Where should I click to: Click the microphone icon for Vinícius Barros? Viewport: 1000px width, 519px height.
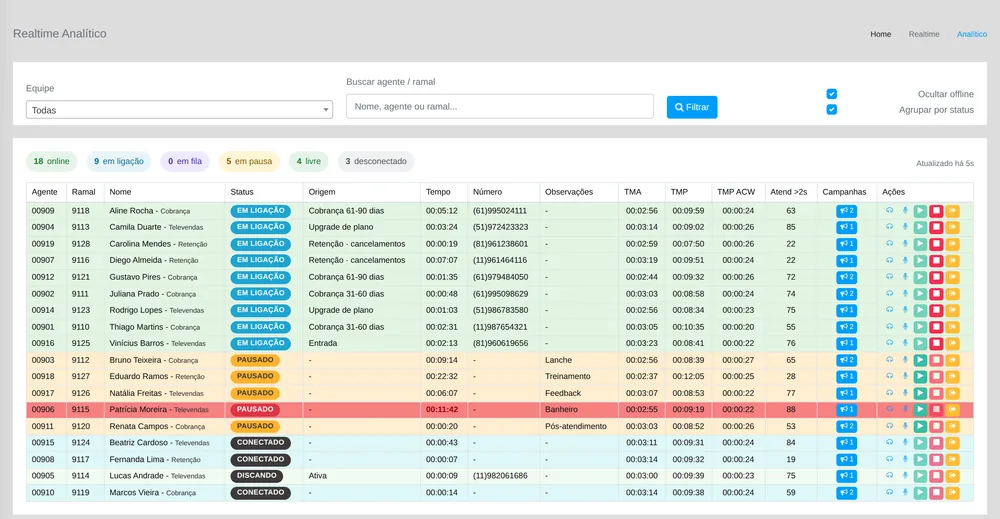click(x=904, y=343)
